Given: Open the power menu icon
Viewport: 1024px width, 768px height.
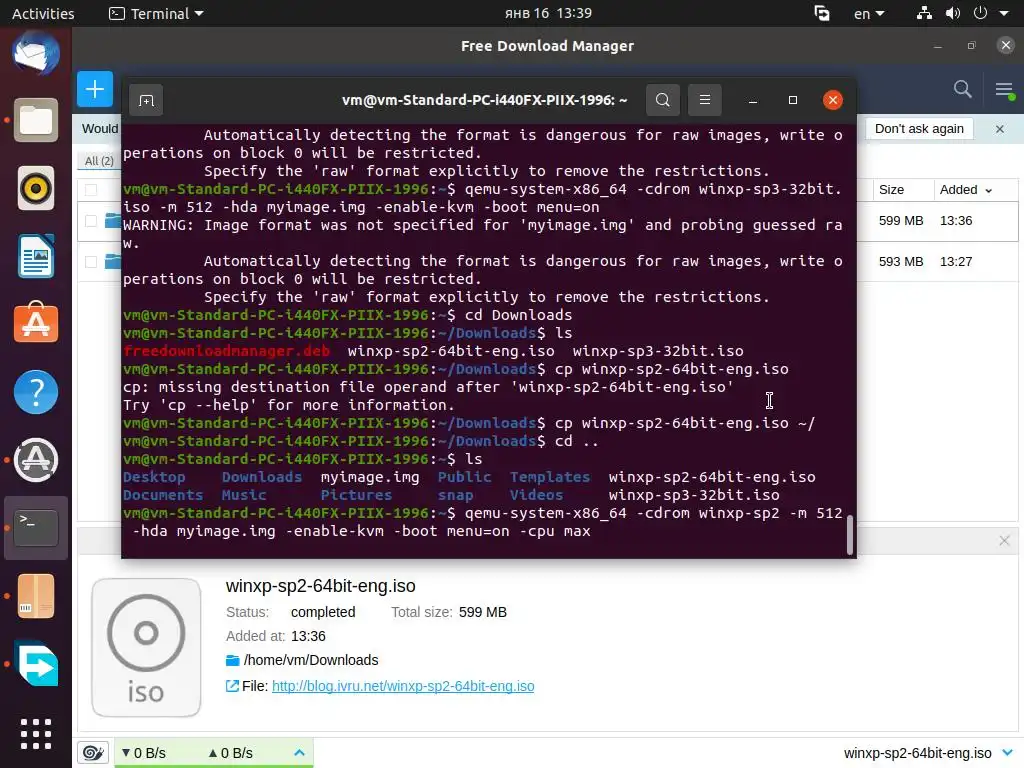Looking at the screenshot, I should click(980, 13).
